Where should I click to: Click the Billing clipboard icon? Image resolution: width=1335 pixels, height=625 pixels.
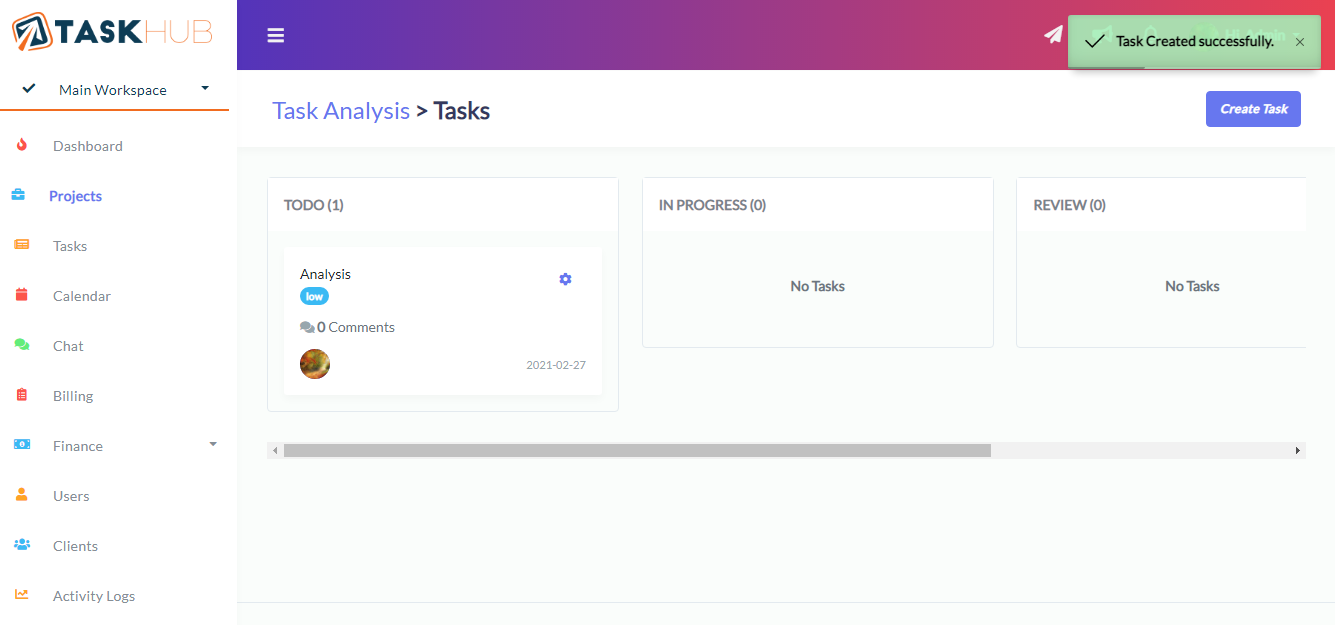22,395
